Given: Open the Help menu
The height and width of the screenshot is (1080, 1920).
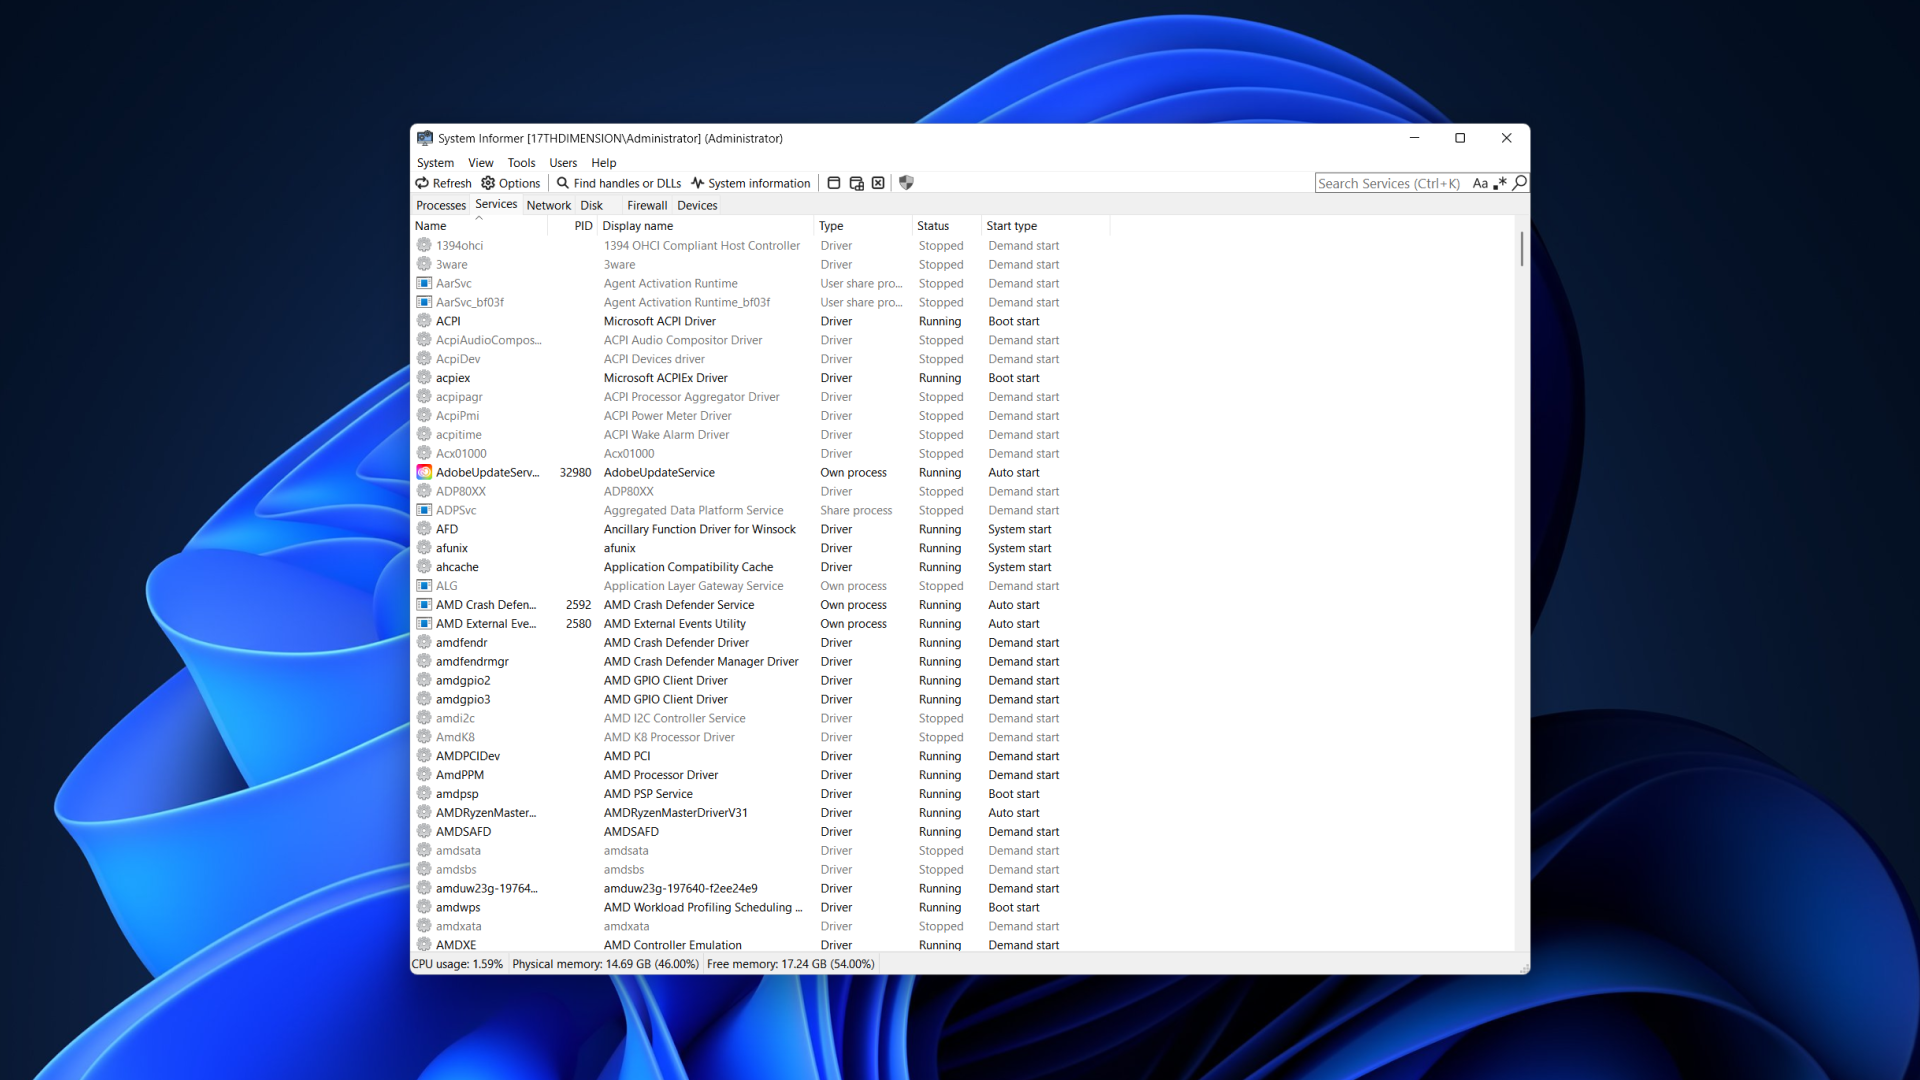Looking at the screenshot, I should point(604,163).
